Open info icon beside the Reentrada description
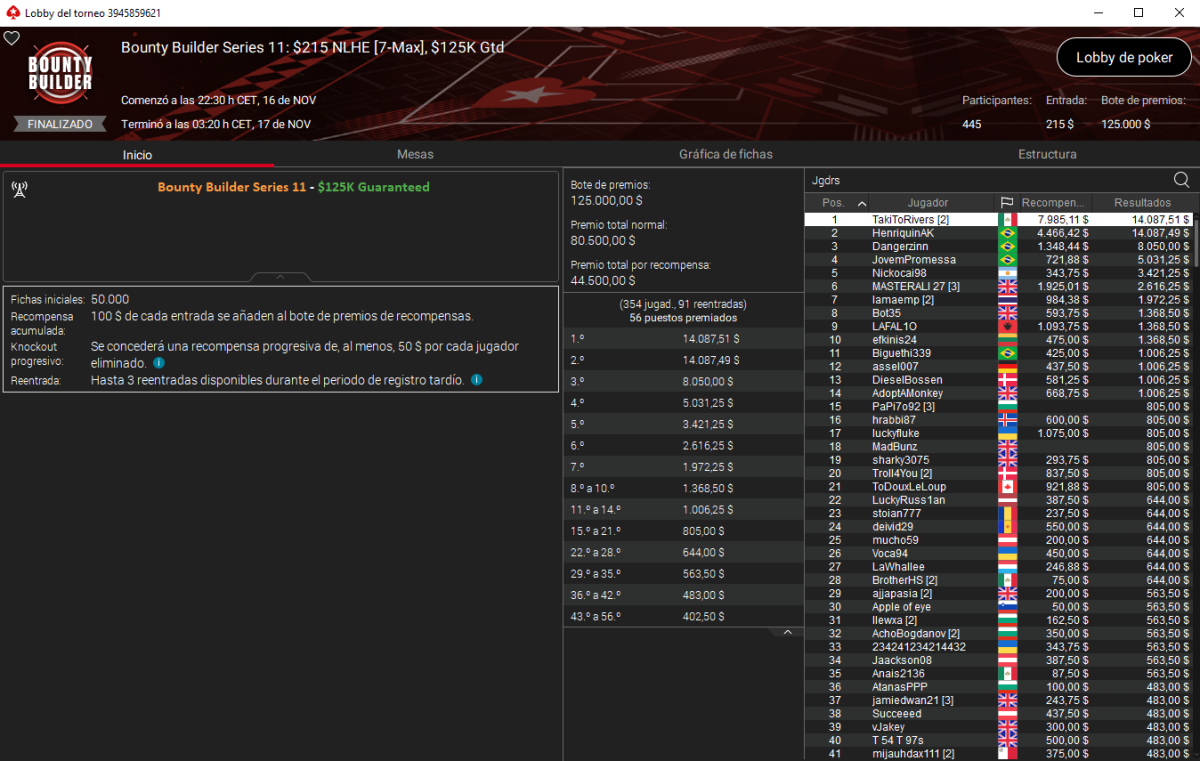Viewport: 1200px width, 761px height. point(477,380)
